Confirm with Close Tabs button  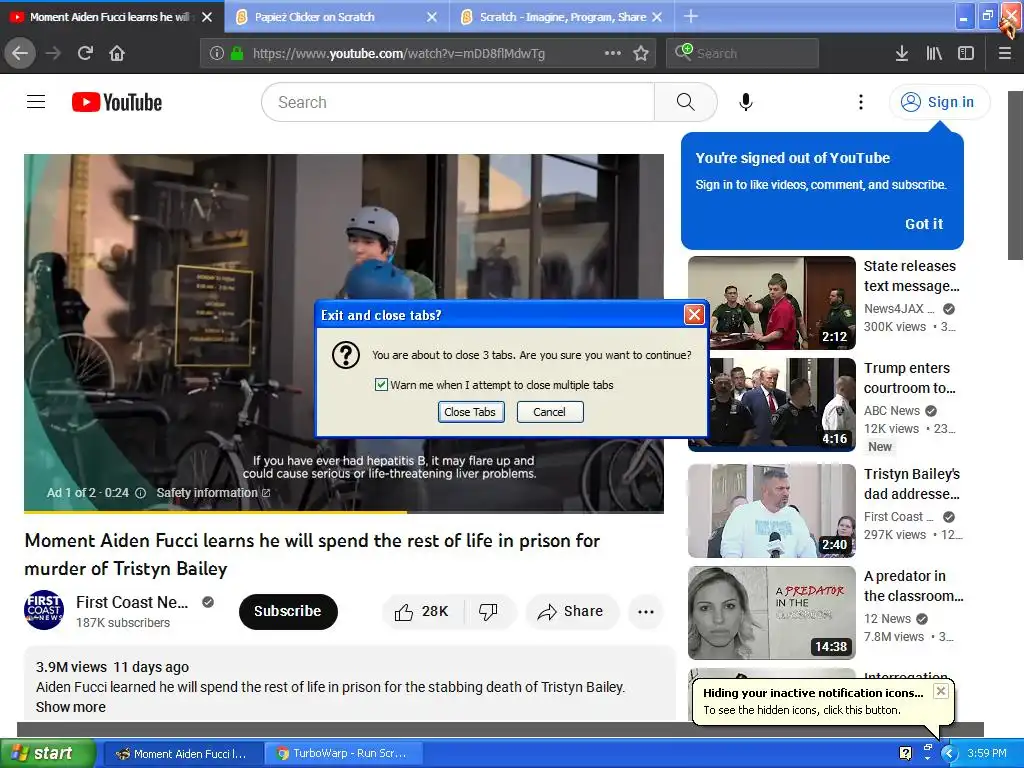point(470,412)
